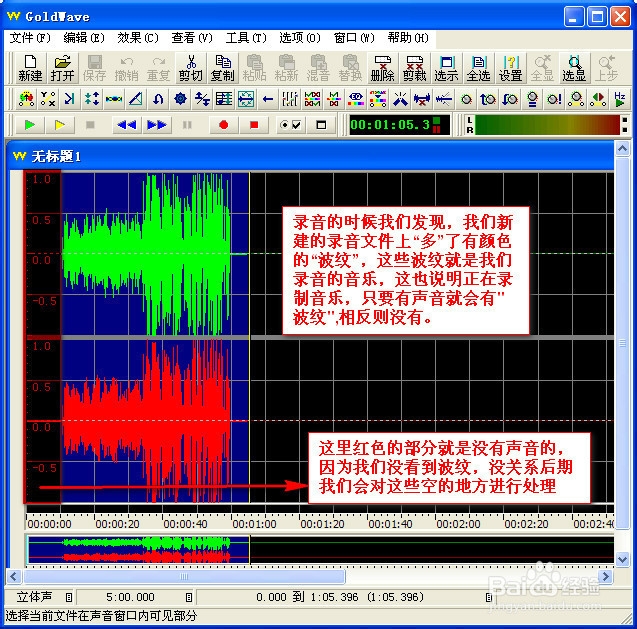The height and width of the screenshot is (629, 637).
Task: Click vertical scrollbar up arrow
Action: (622, 148)
